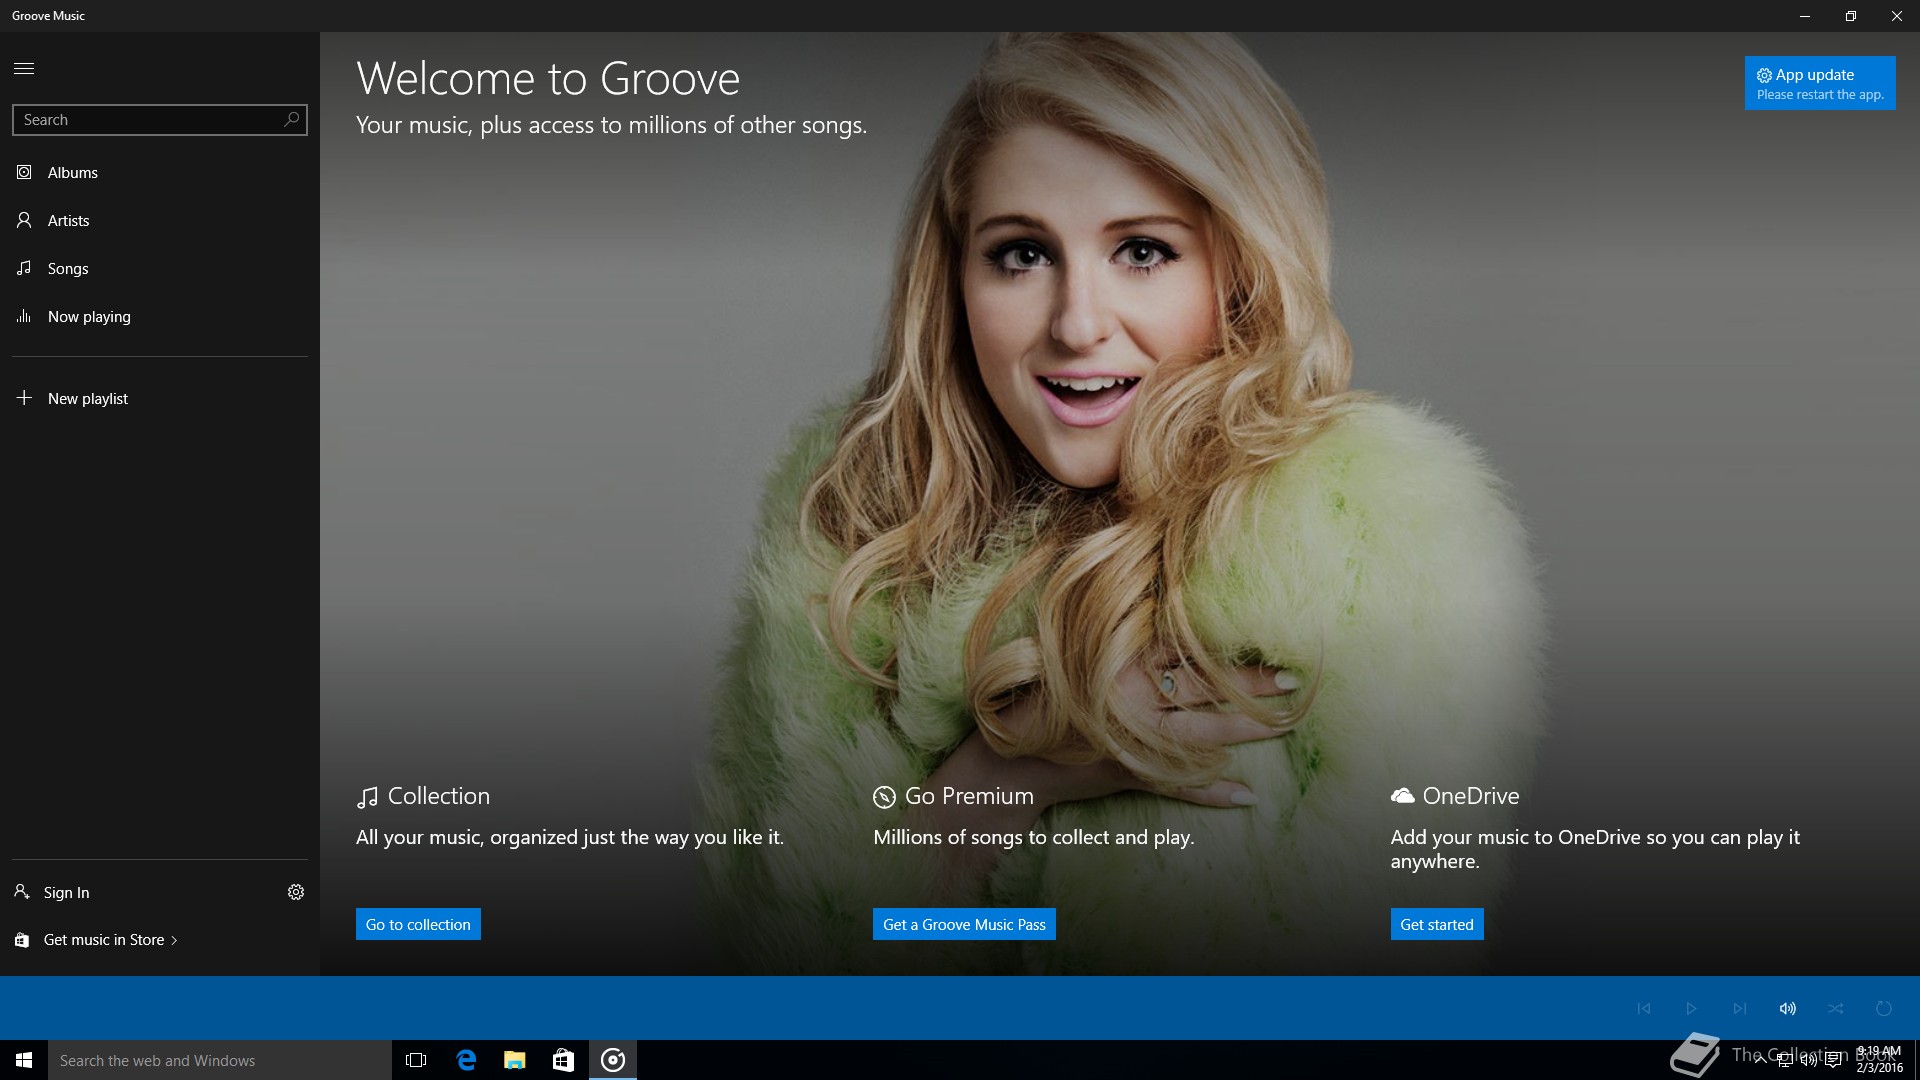Click the Go to collection button
The image size is (1920, 1080).
(x=418, y=924)
